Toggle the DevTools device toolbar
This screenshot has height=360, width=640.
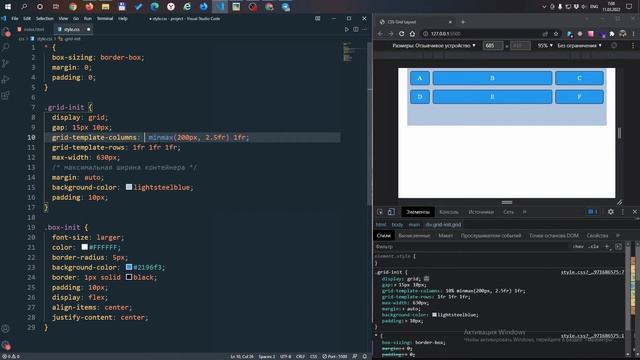(391, 212)
